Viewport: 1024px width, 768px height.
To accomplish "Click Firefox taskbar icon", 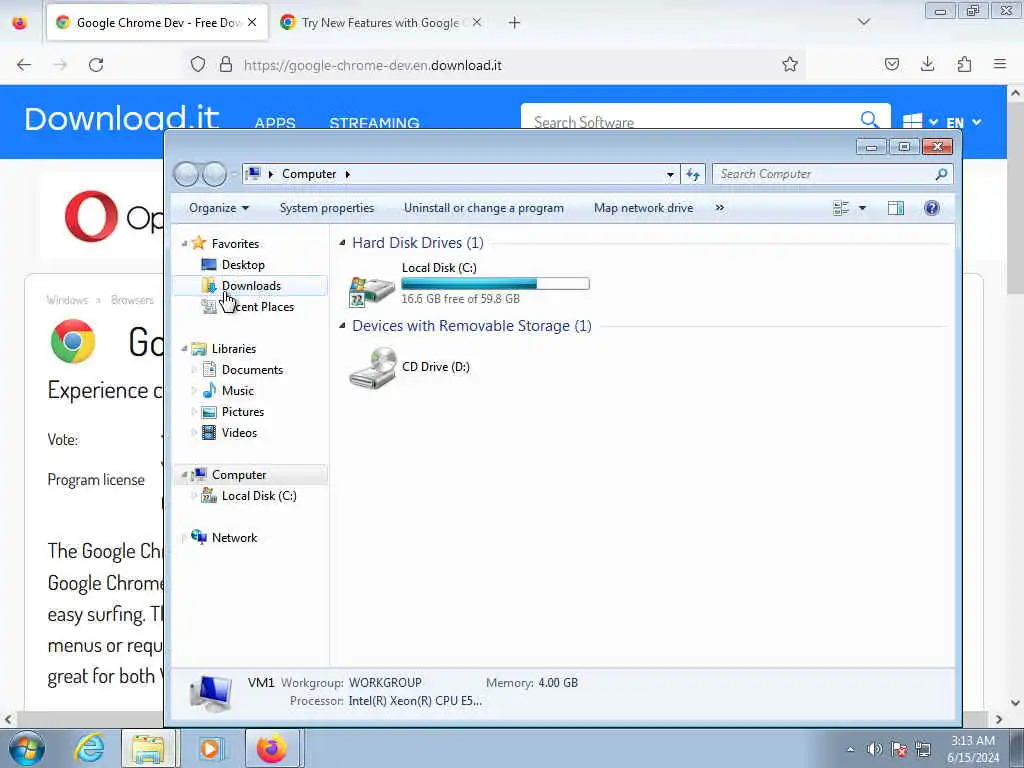I will tap(272, 748).
